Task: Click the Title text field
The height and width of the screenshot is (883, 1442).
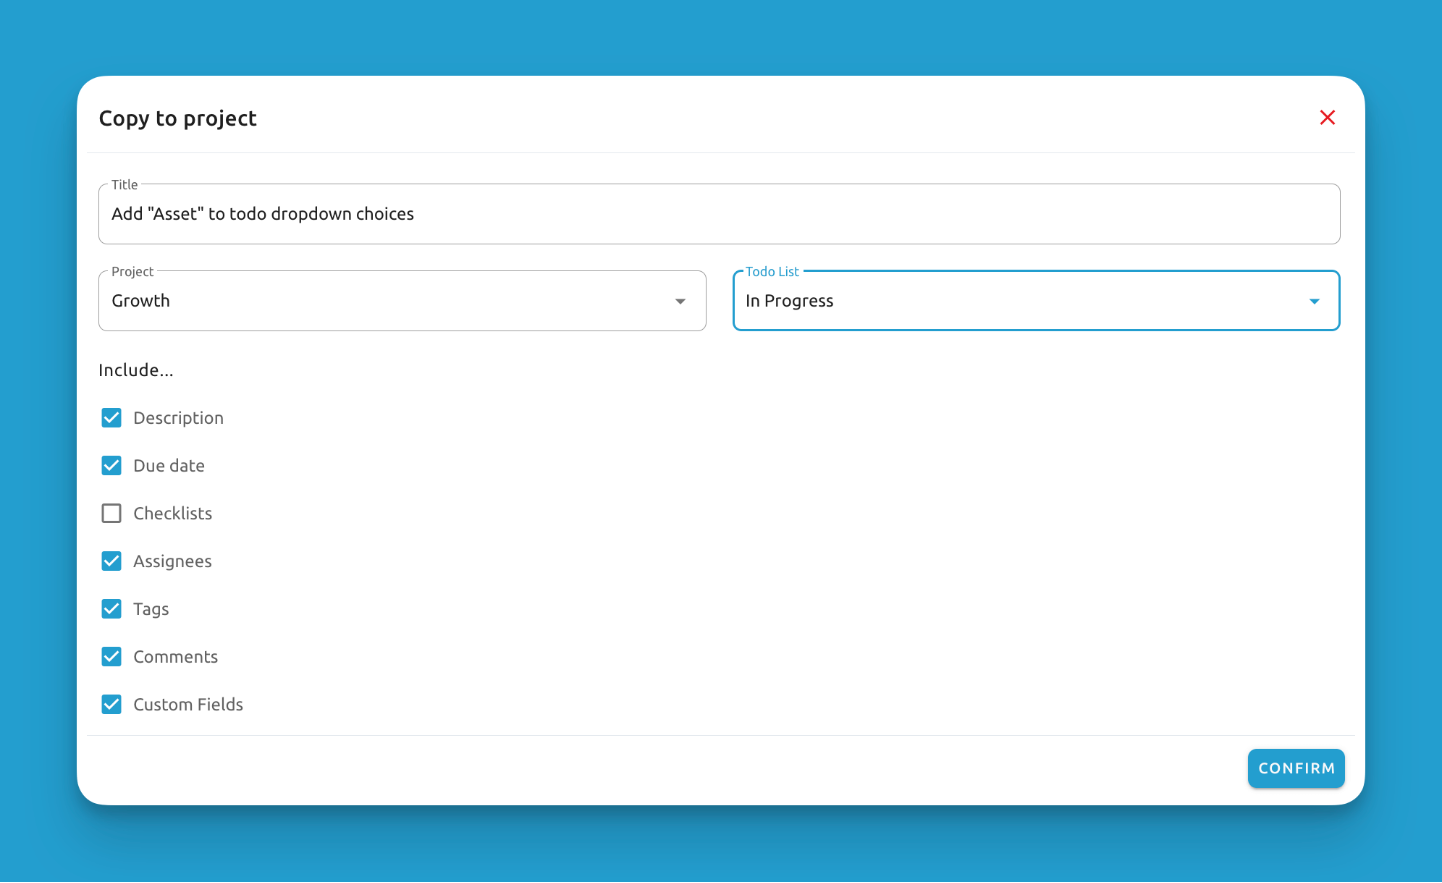Action: (718, 214)
